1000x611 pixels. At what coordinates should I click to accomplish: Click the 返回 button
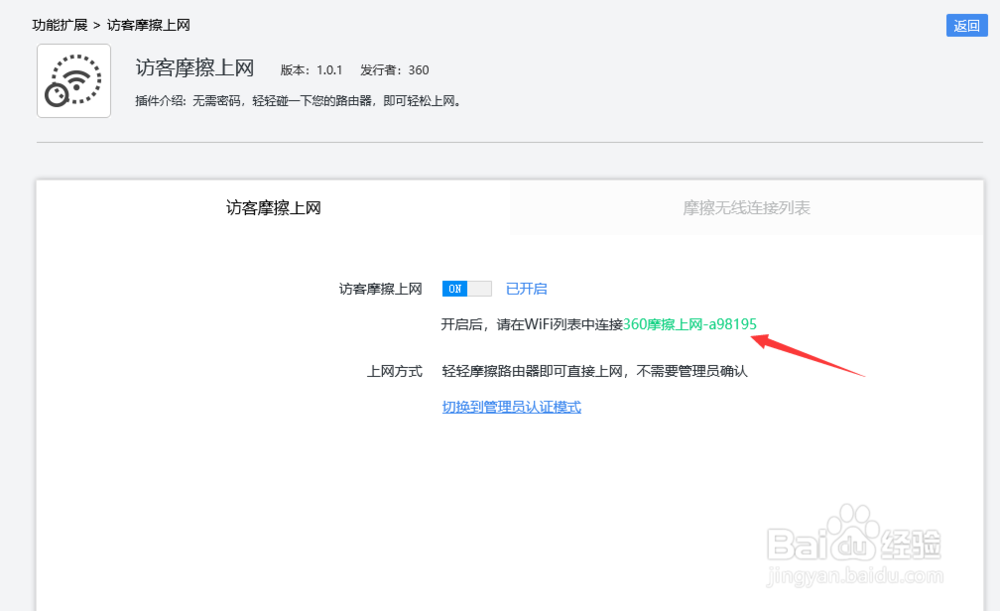click(x=966, y=26)
